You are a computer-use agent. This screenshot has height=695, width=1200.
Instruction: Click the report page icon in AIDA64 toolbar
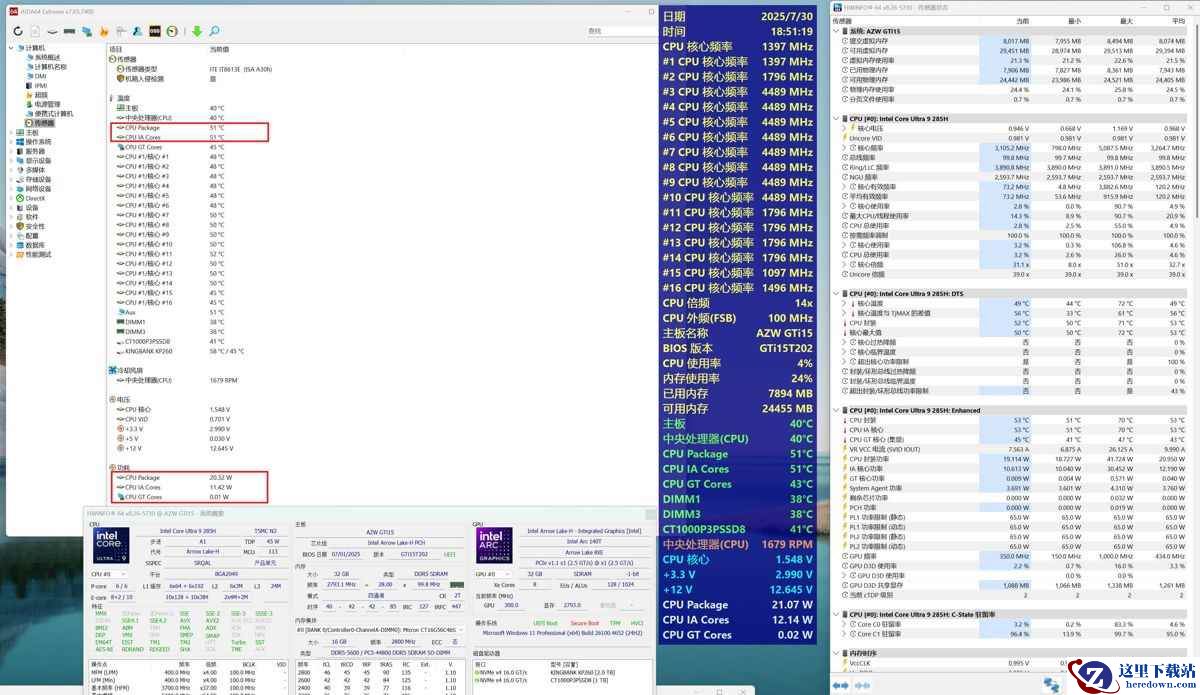pos(35,31)
